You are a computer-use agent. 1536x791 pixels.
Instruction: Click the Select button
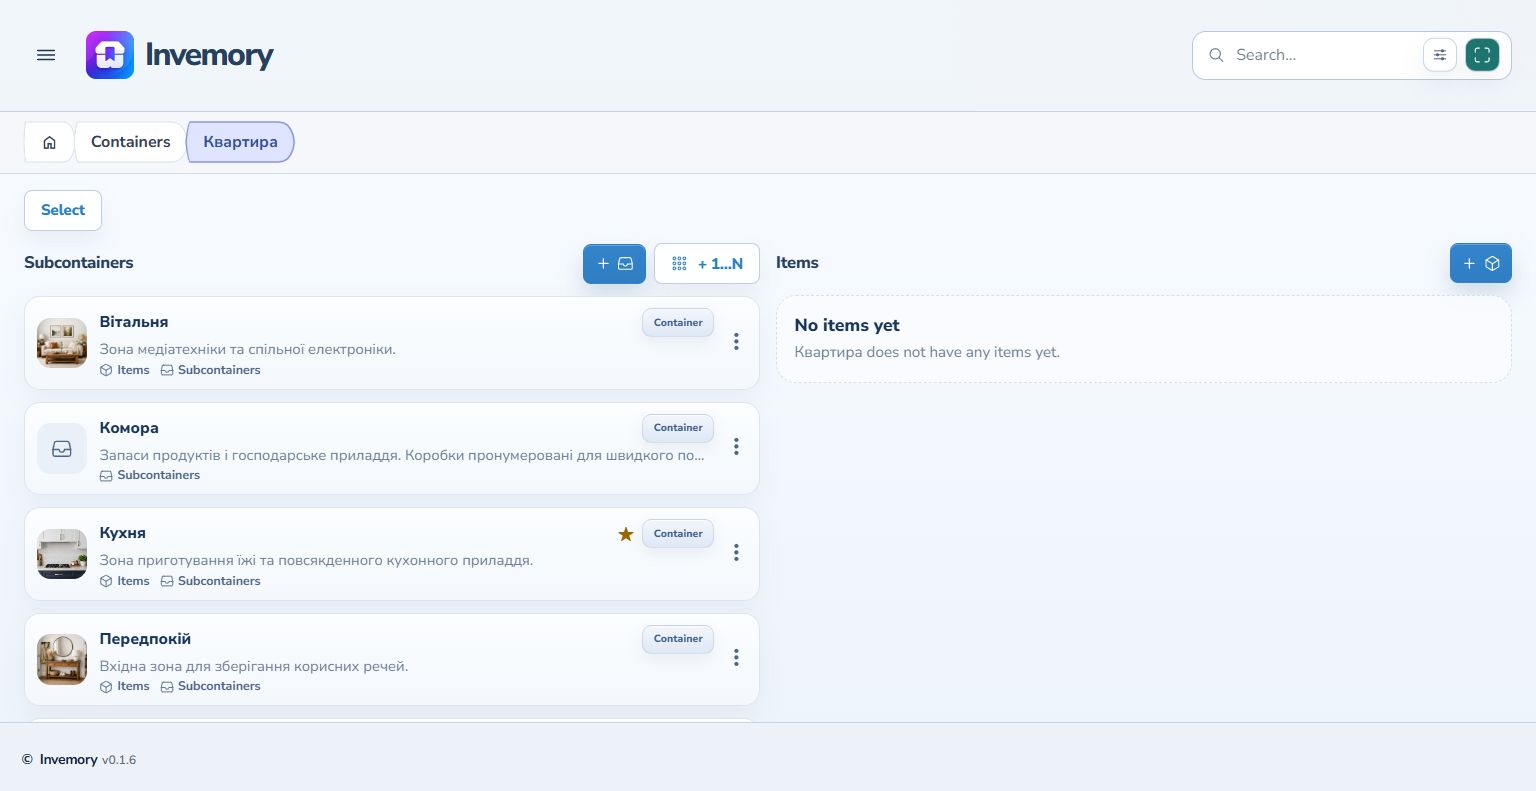(x=63, y=210)
